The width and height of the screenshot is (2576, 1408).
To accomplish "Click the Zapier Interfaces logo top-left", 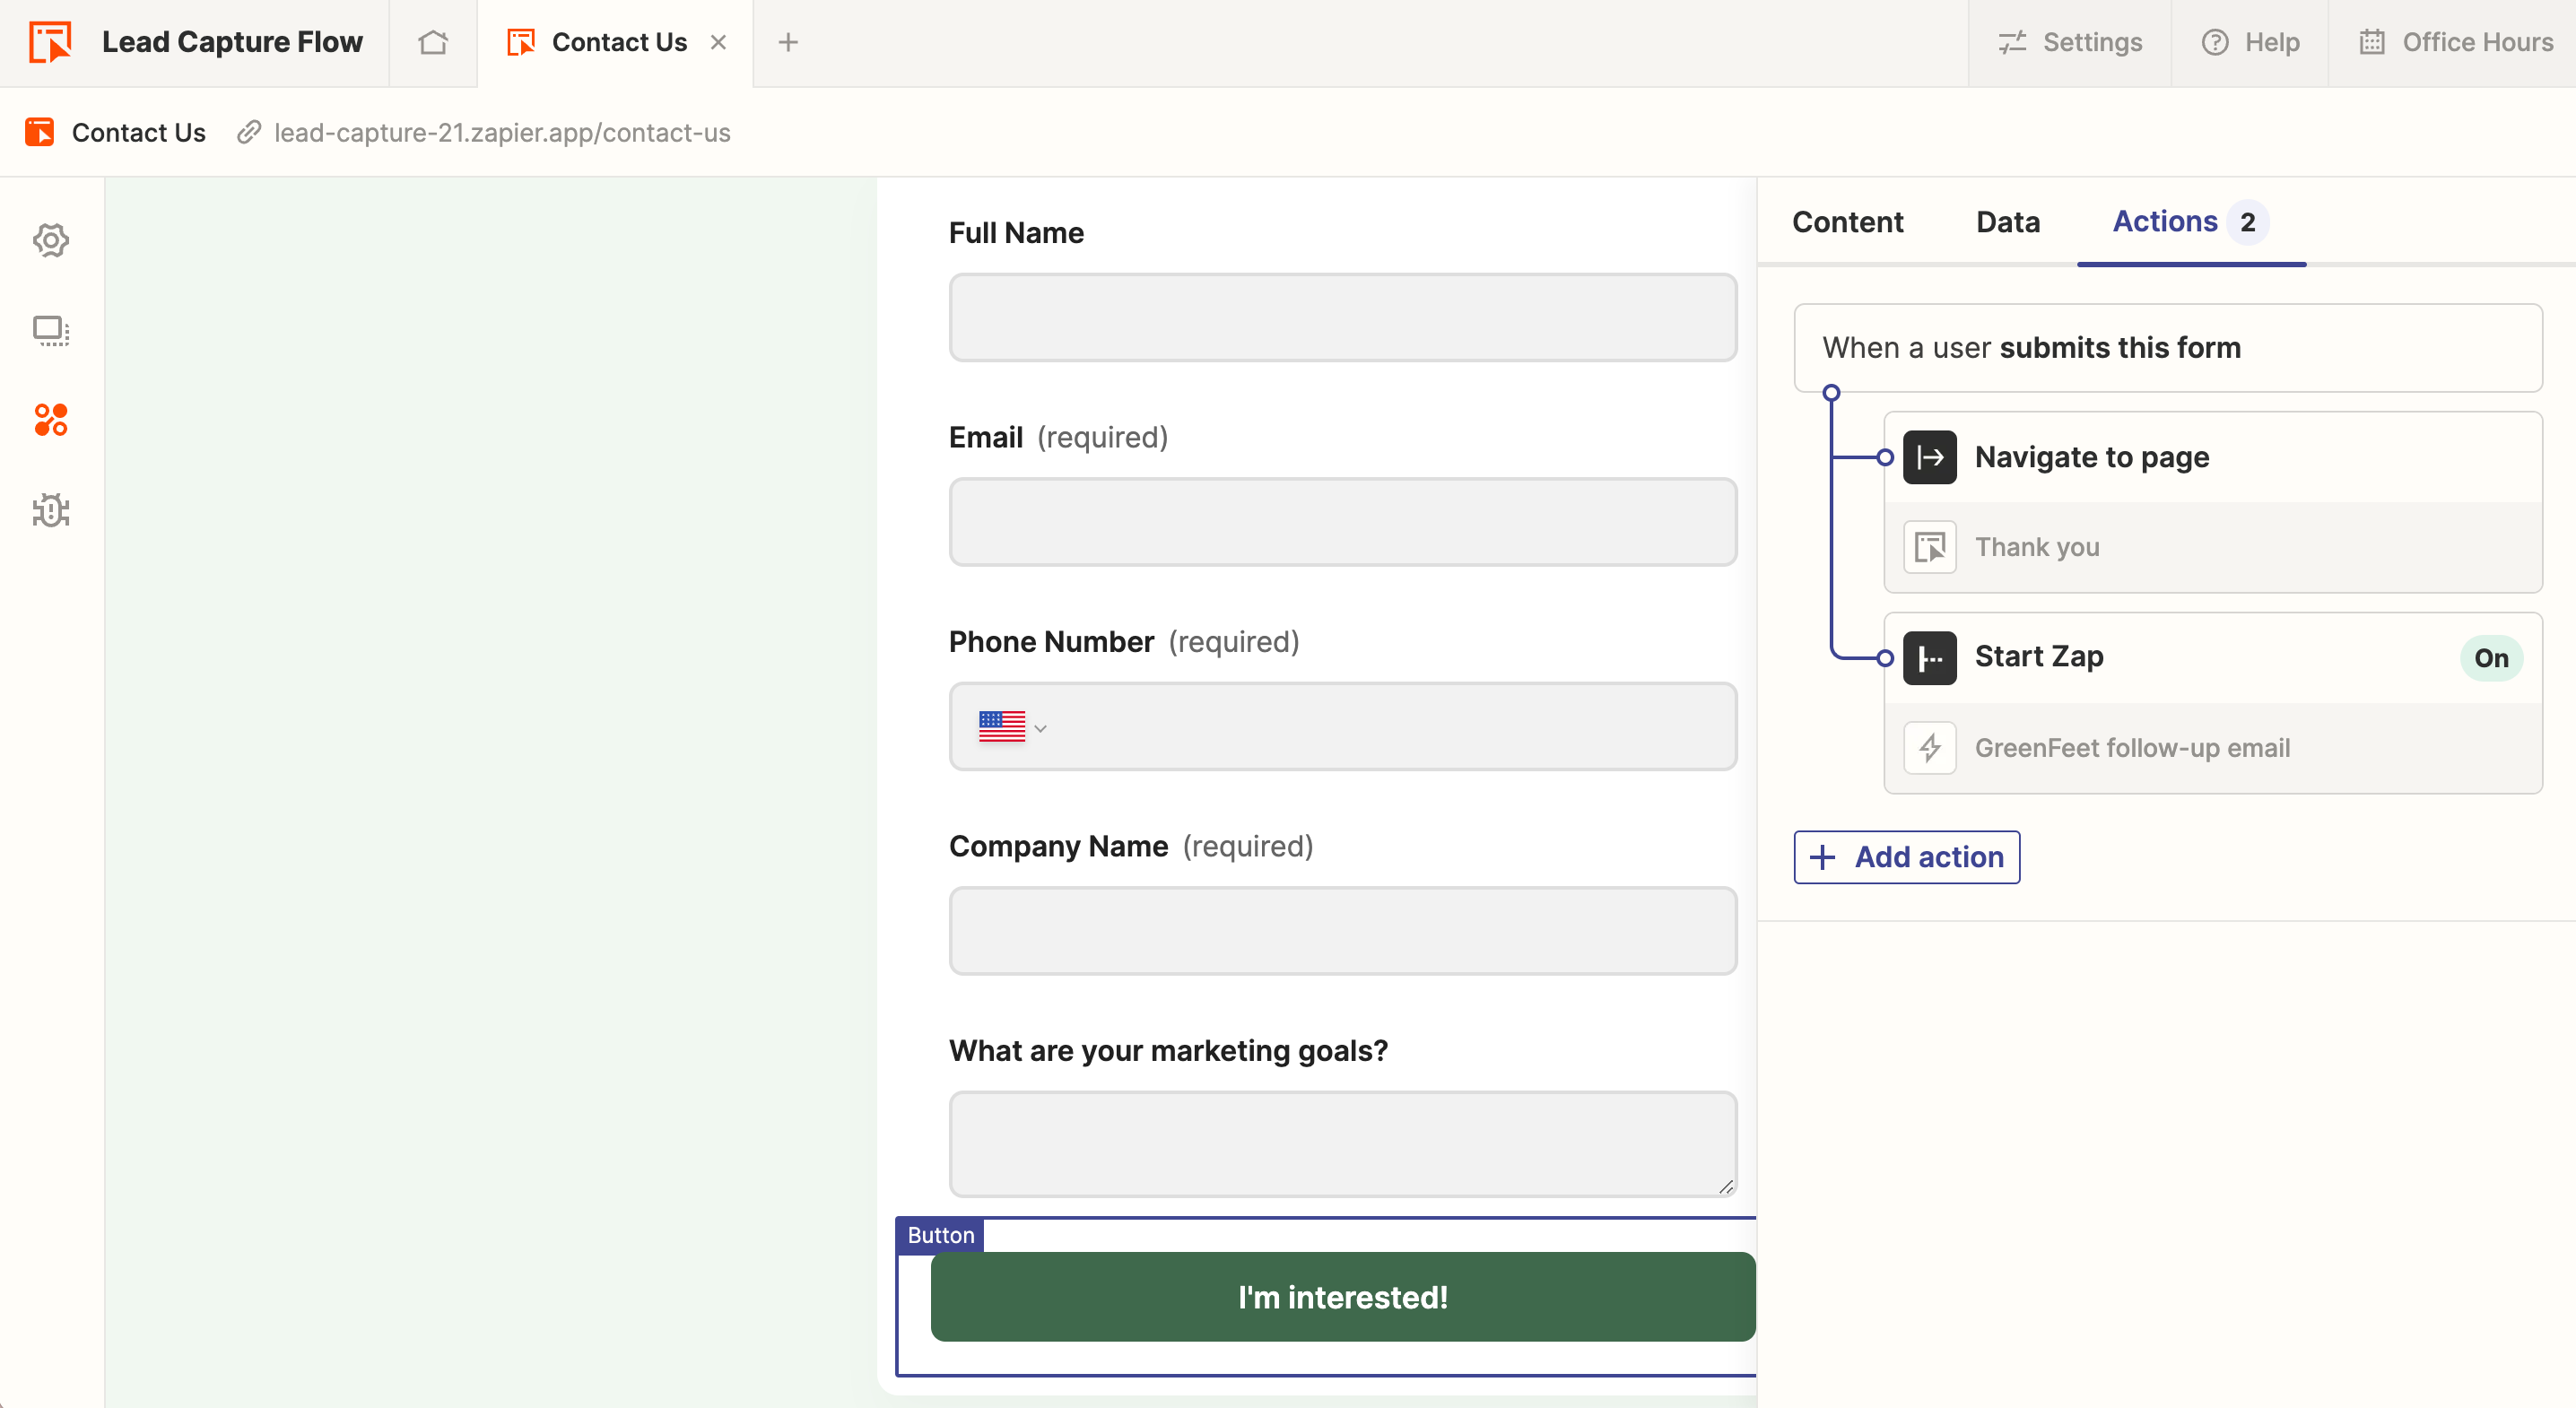I will point(51,42).
